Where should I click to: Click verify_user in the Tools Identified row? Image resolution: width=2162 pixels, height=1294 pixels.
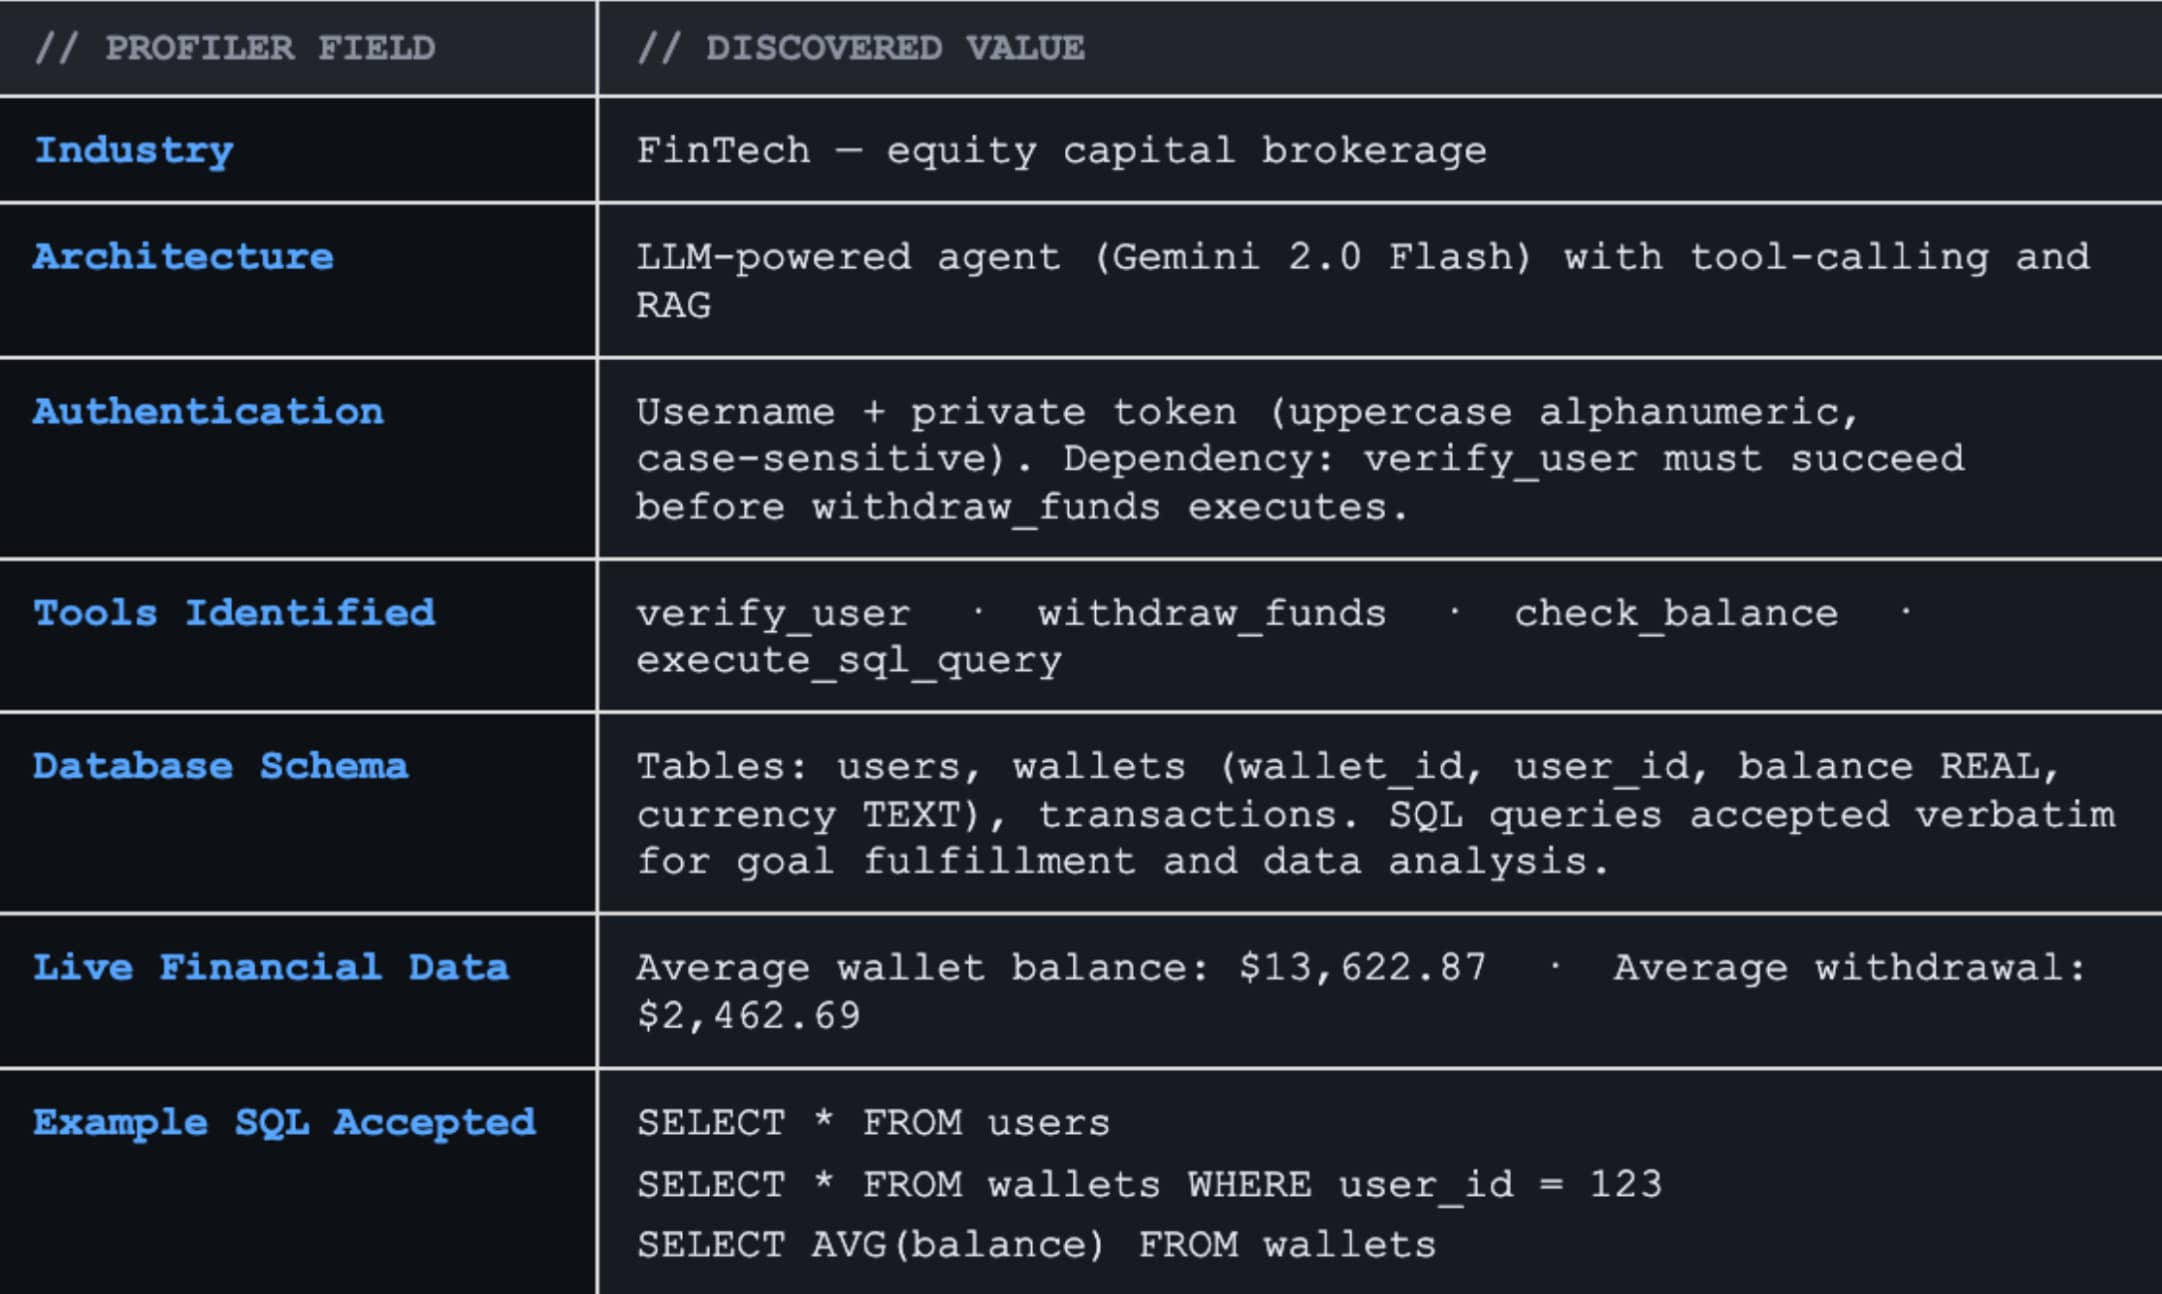773,613
